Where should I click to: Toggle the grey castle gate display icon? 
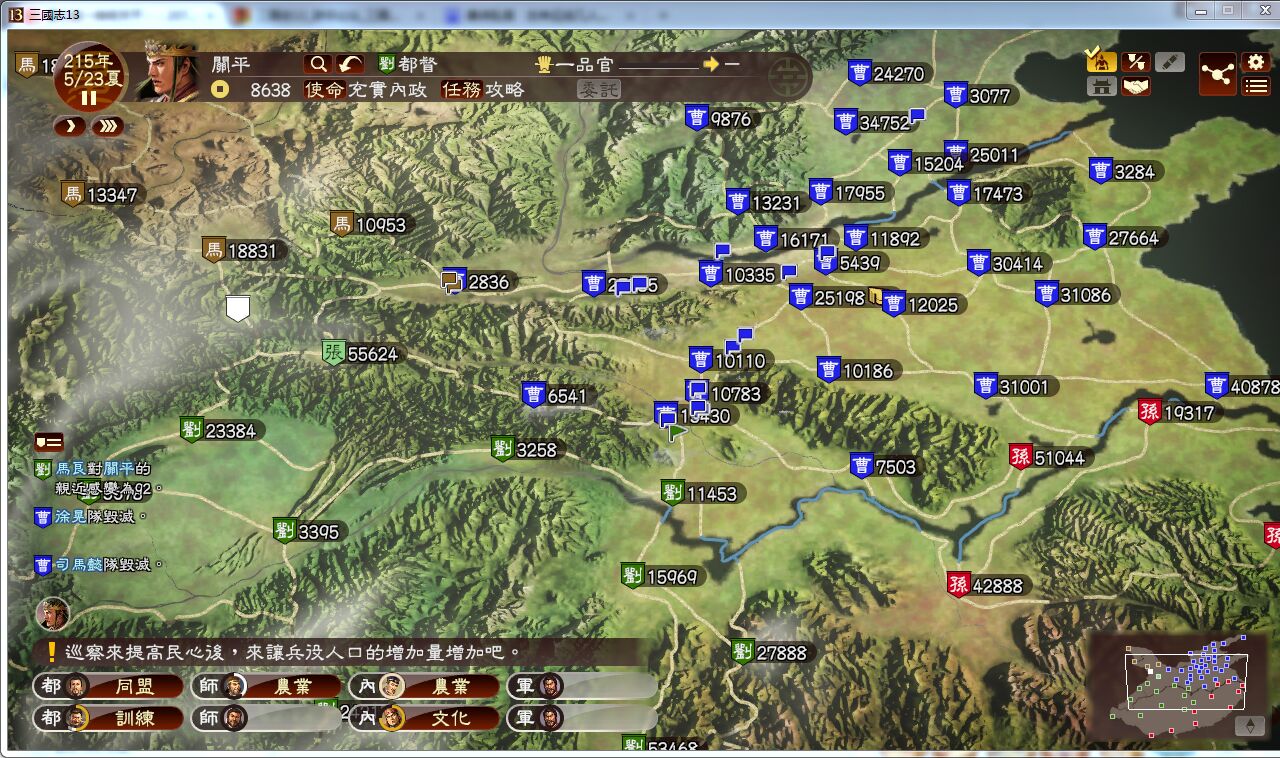click(1101, 86)
